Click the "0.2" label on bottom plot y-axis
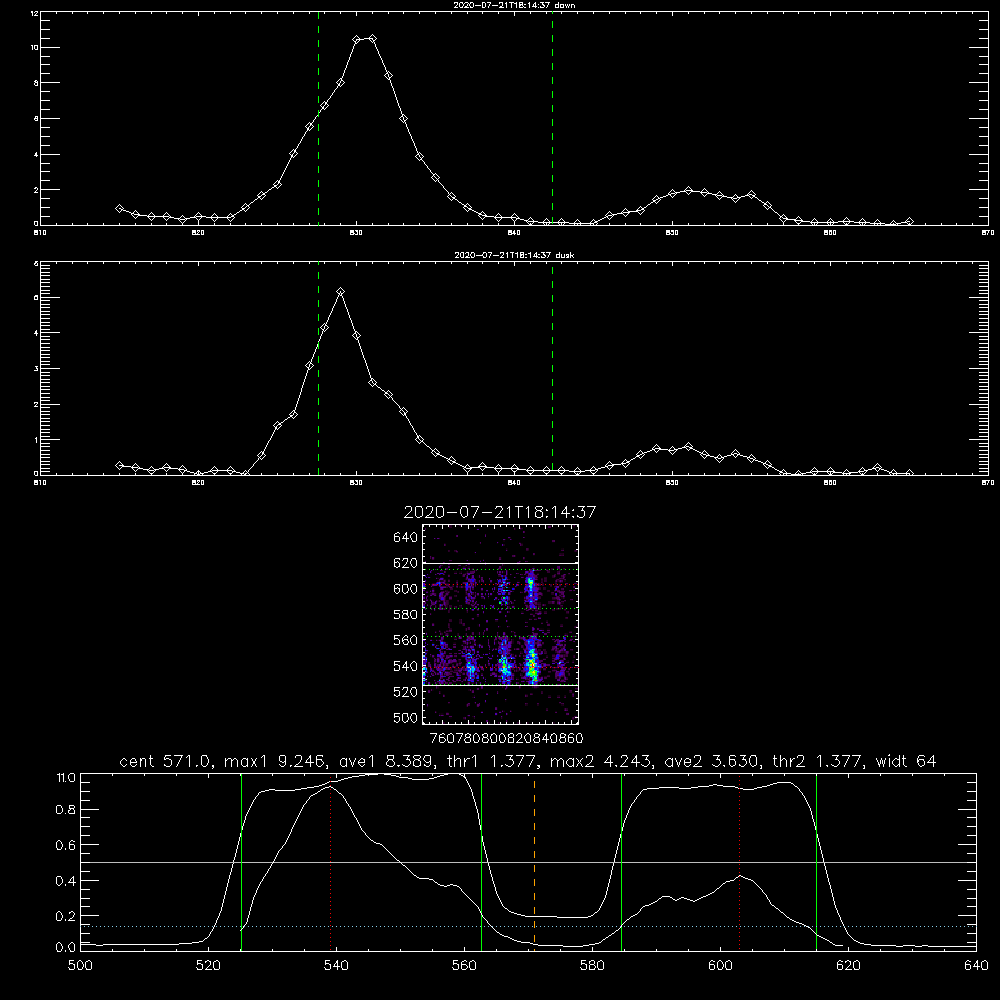 click(x=66, y=916)
